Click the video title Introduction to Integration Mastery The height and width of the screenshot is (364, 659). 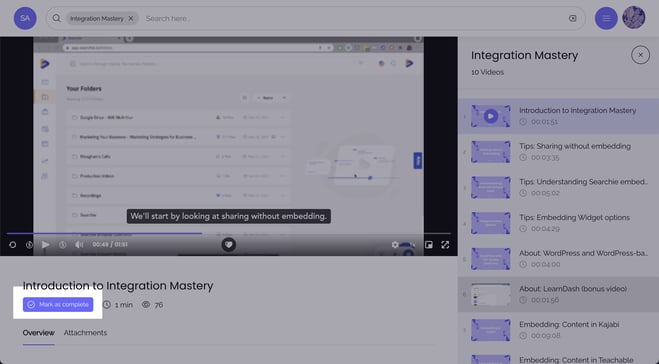click(118, 286)
